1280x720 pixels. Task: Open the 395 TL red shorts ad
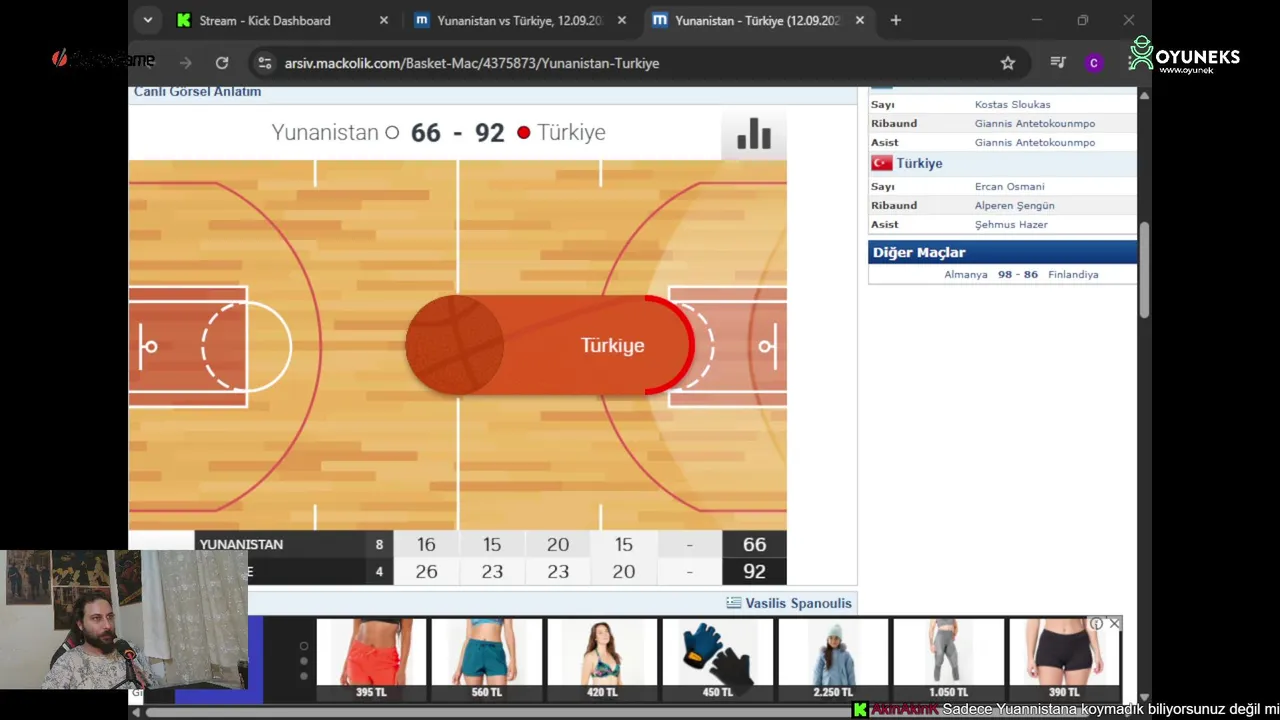[371, 658]
